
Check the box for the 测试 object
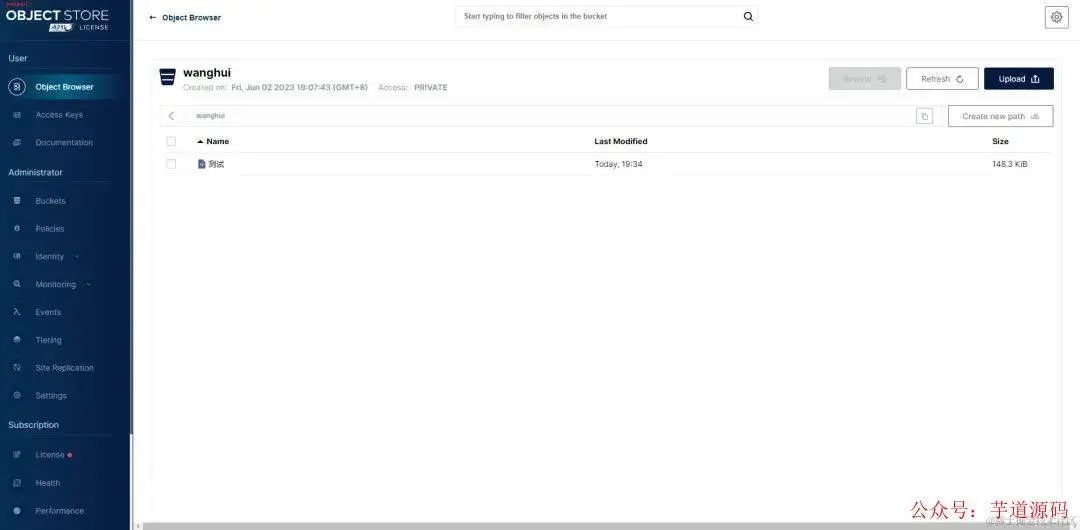171,164
